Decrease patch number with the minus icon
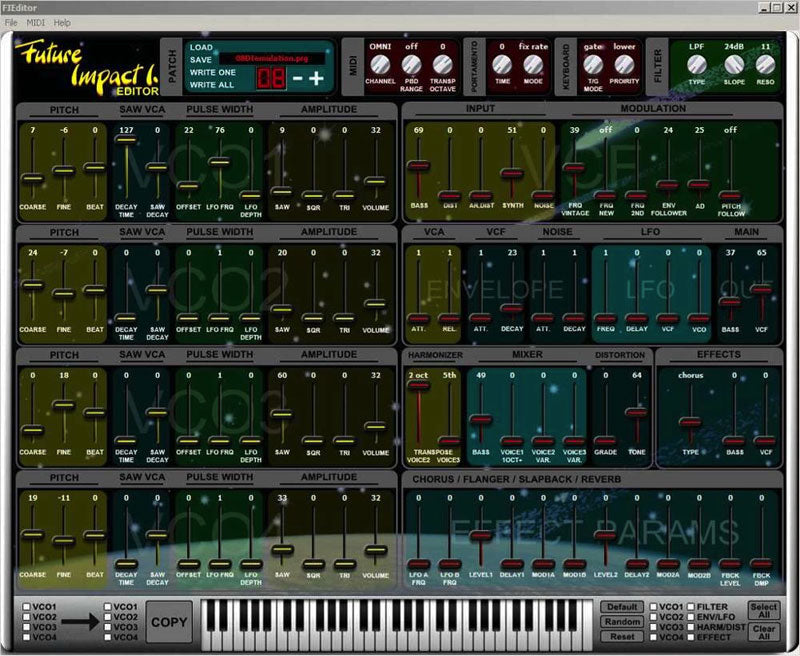800x656 pixels. (x=298, y=79)
